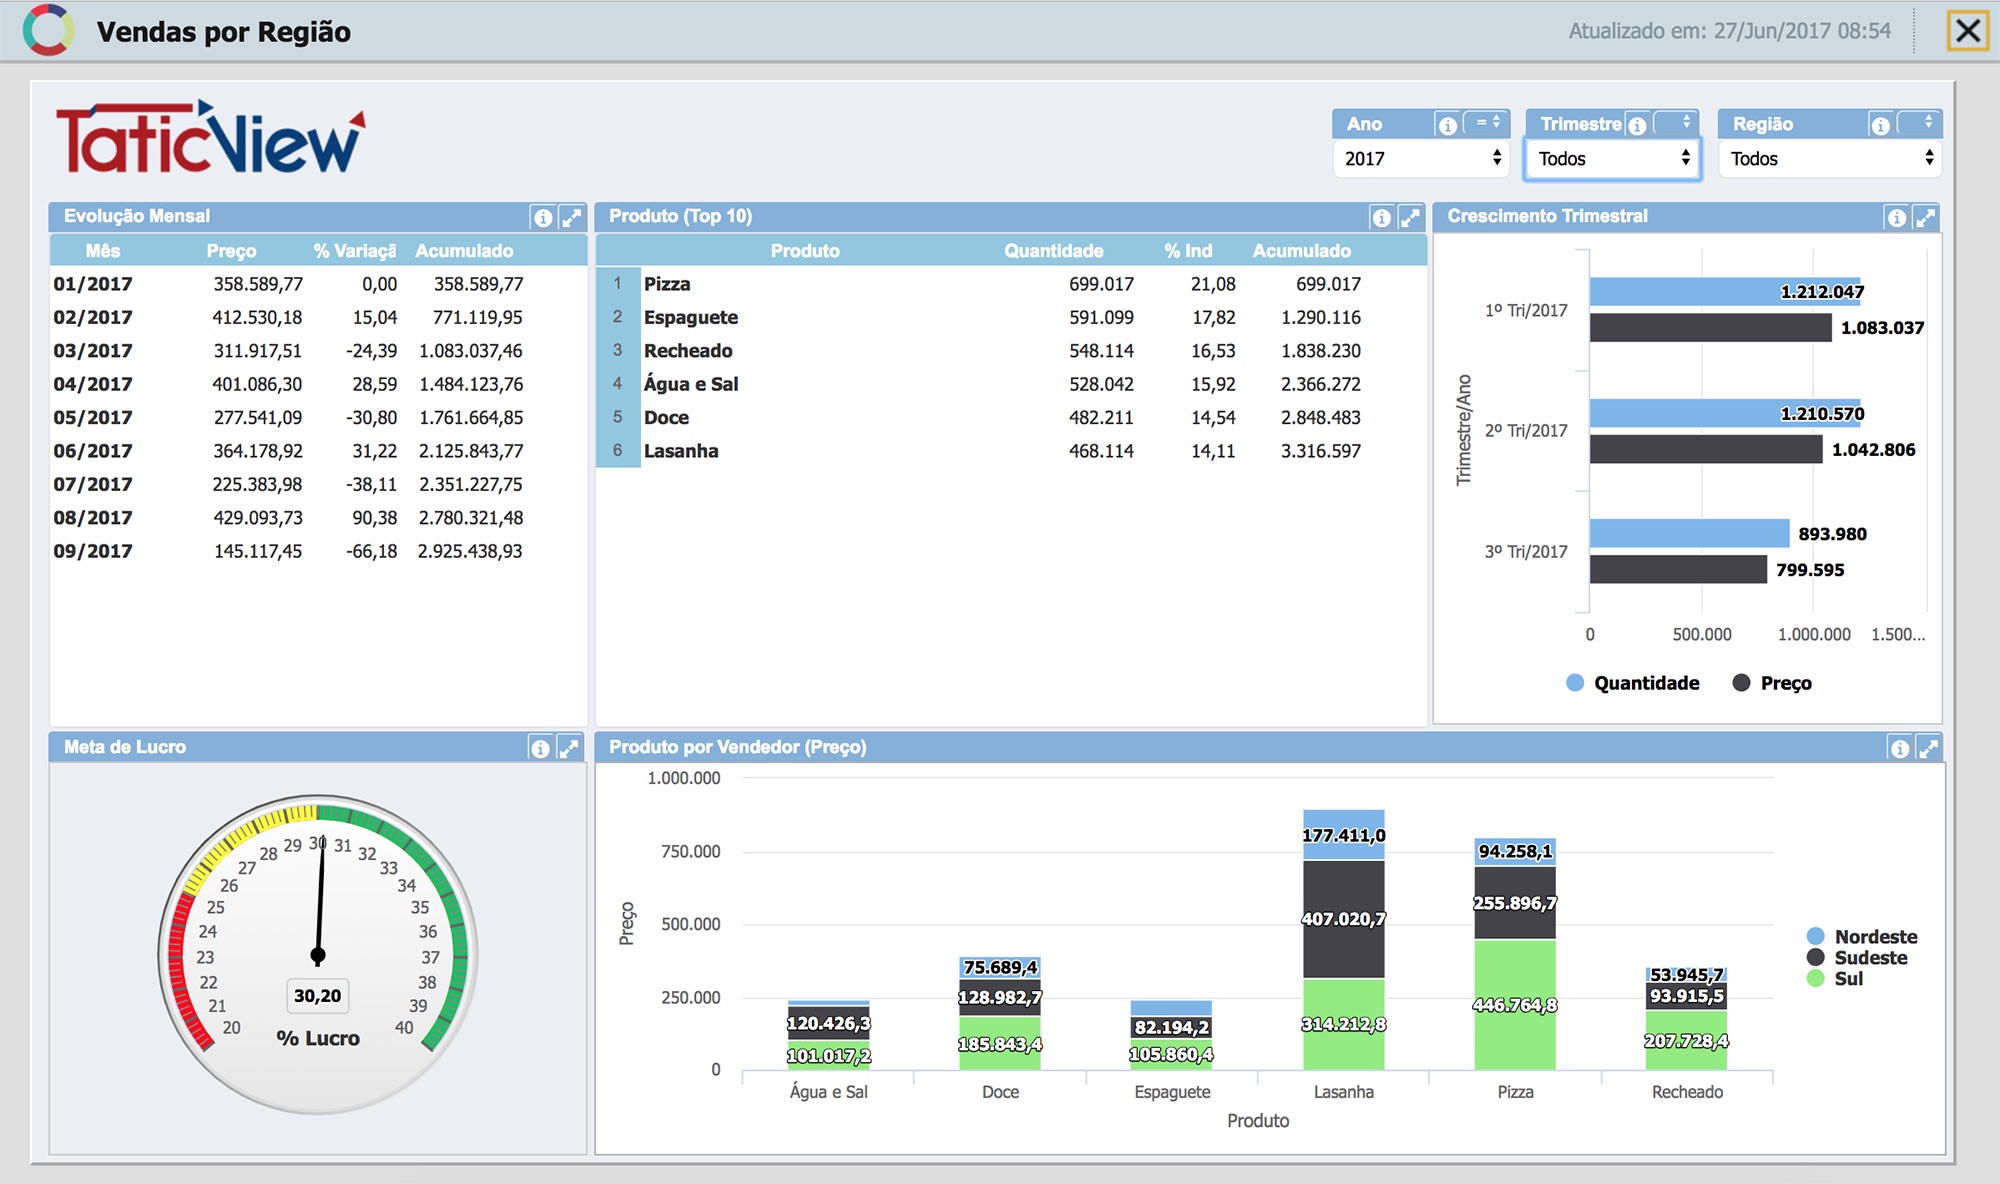Maximize the Crescimento Trimestral chart

click(x=1925, y=217)
